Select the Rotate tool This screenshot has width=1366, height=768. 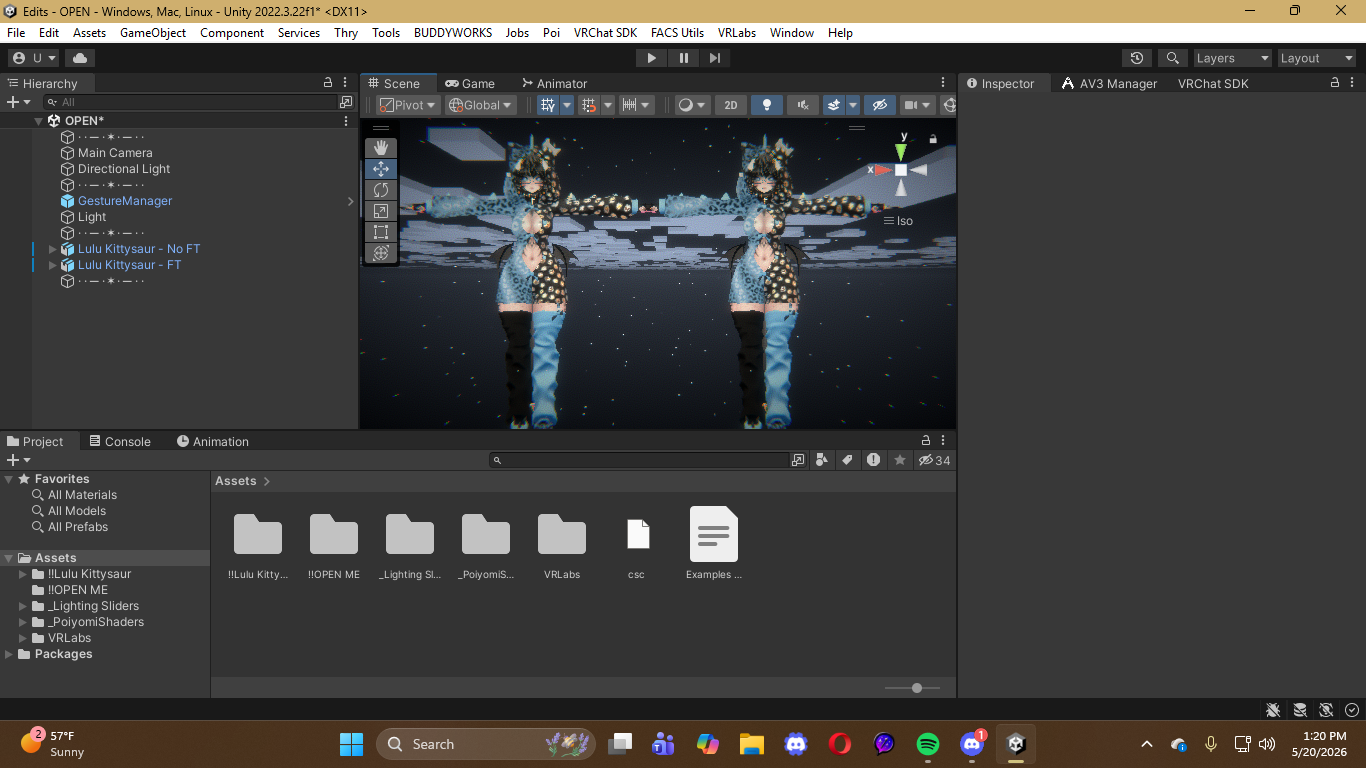[x=381, y=190]
